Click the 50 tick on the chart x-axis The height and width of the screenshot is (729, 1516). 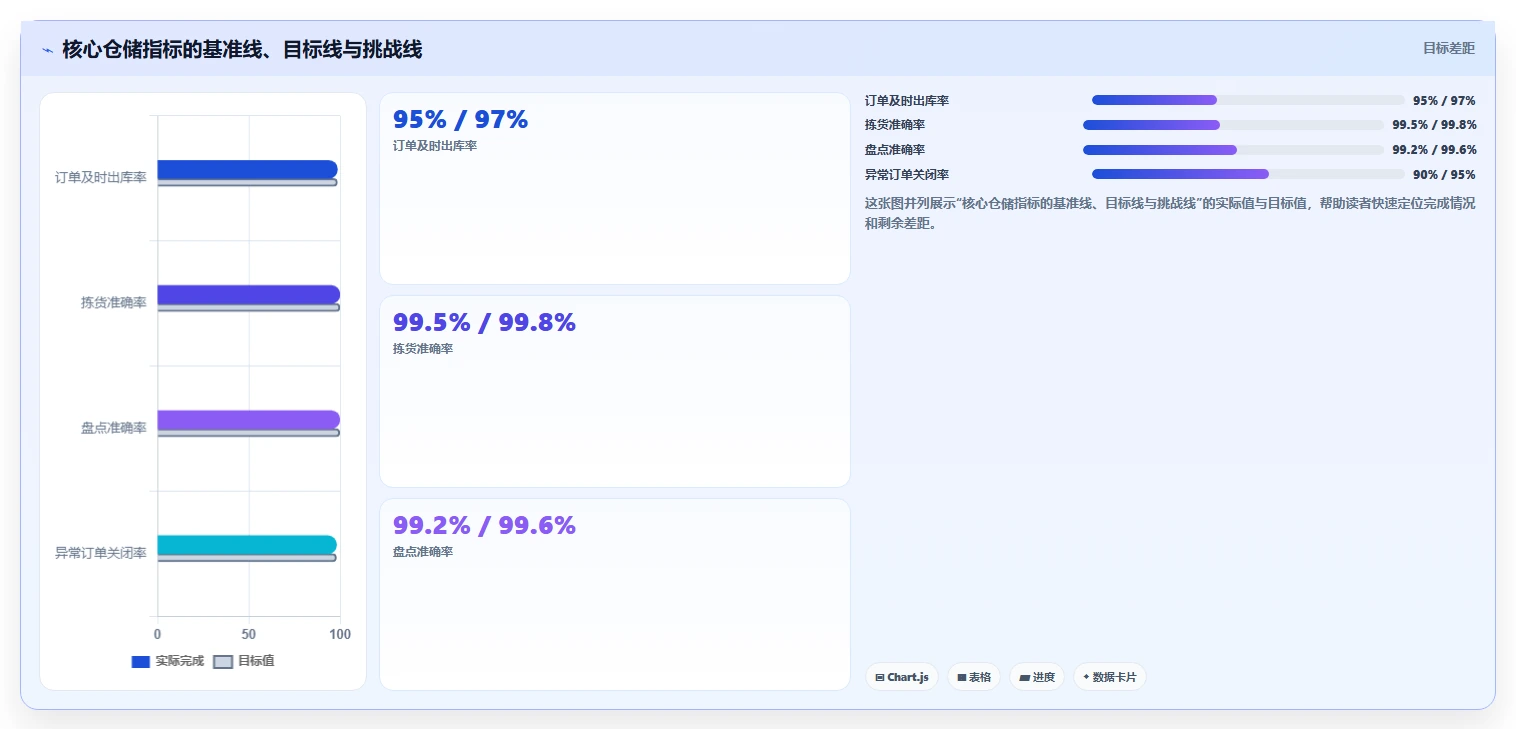point(249,634)
